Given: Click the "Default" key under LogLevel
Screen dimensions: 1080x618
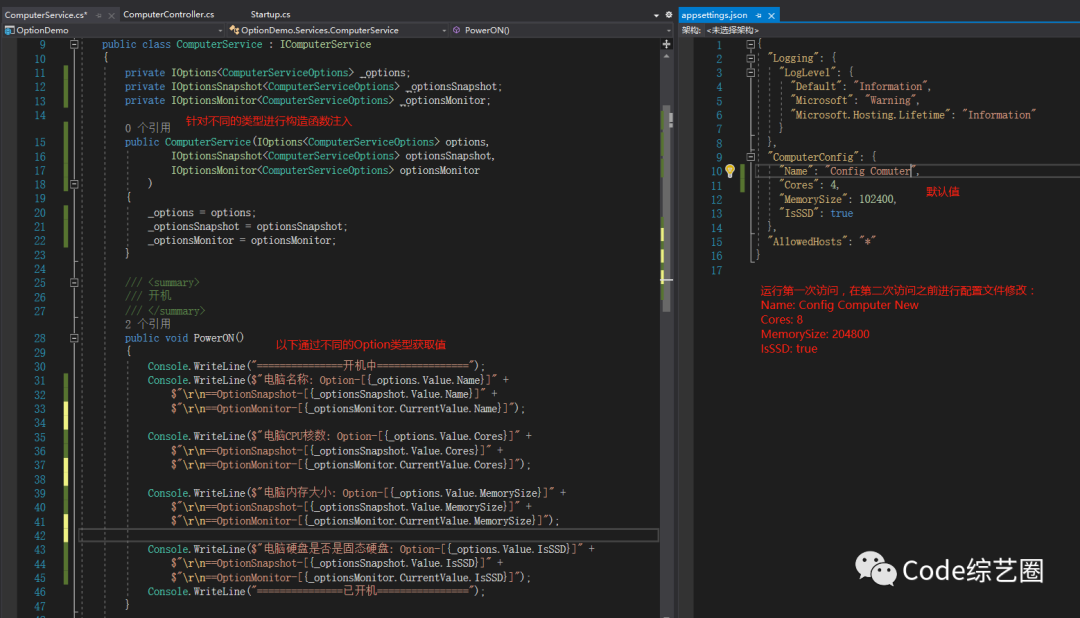Looking at the screenshot, I should (816, 87).
